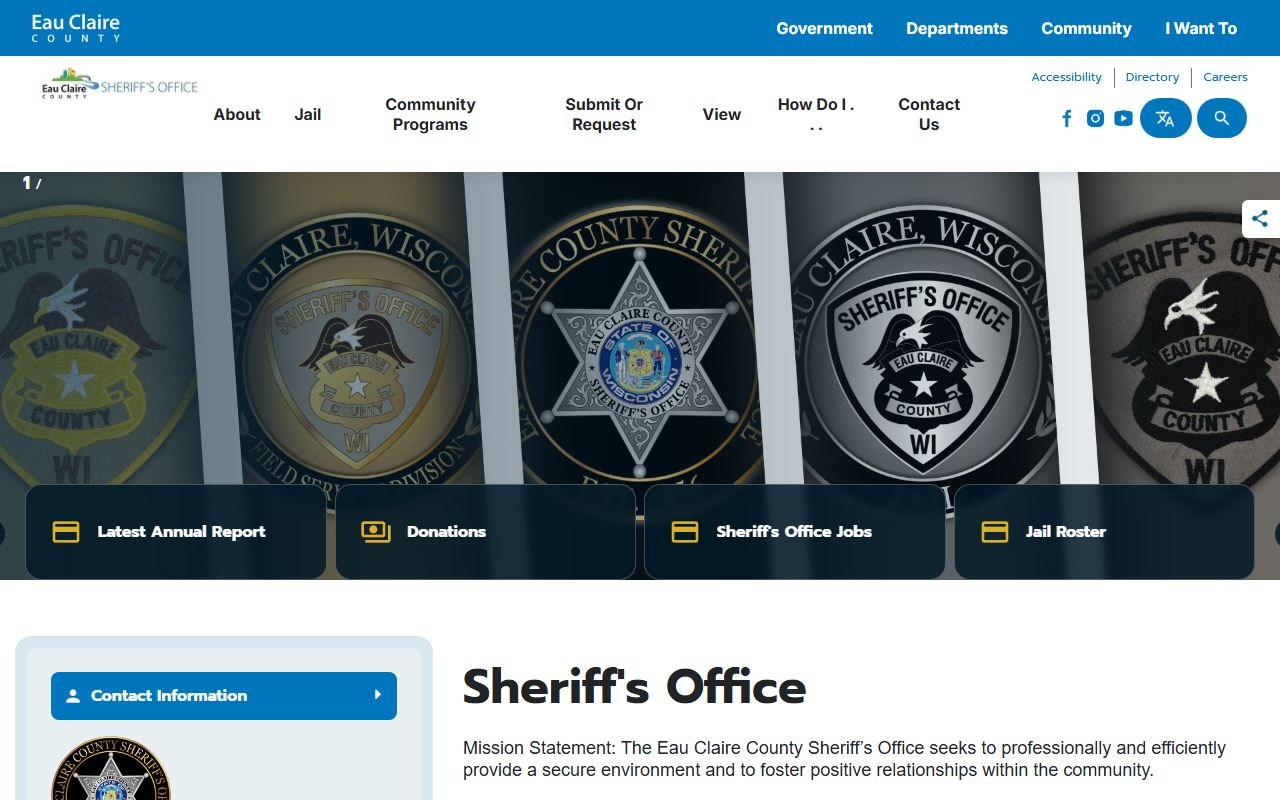Click the card icon beside Sheriff's Office Jobs

tap(685, 532)
